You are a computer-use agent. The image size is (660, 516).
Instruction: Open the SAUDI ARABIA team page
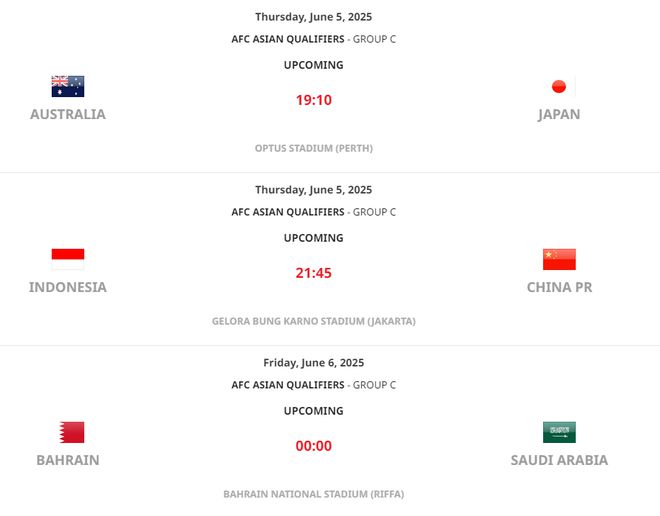(x=559, y=460)
